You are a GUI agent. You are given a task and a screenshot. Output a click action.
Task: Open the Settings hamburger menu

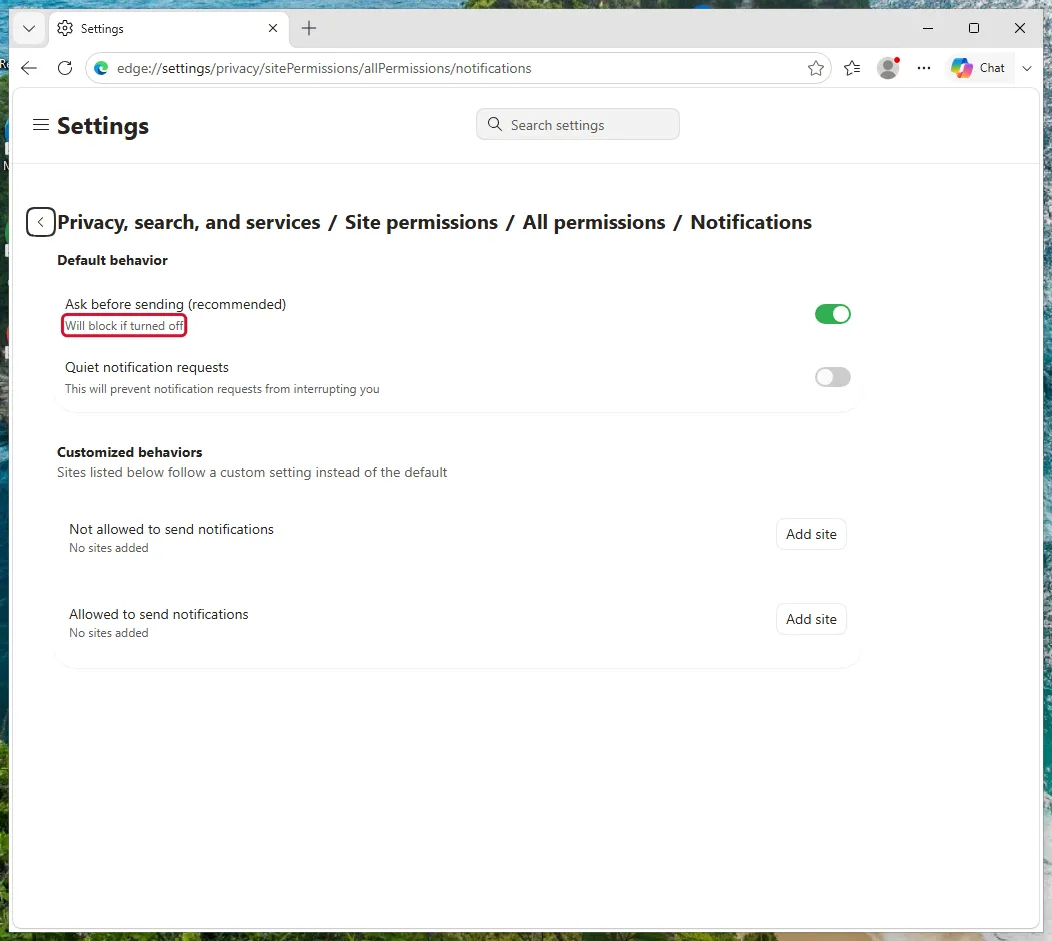click(41, 125)
